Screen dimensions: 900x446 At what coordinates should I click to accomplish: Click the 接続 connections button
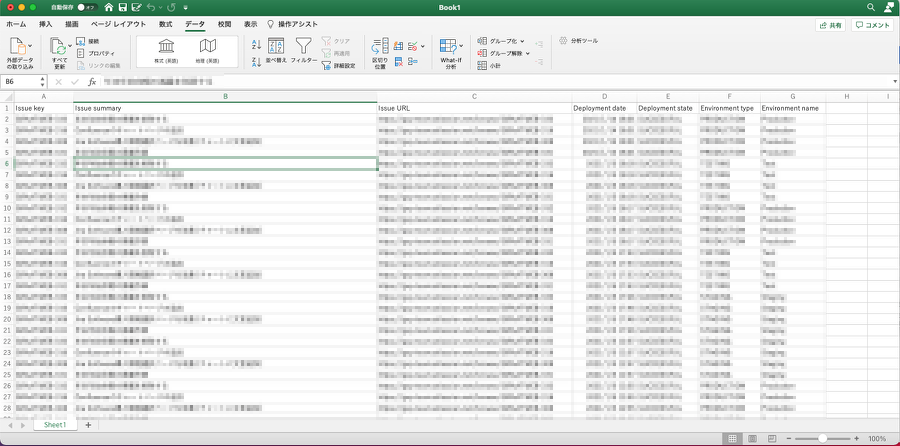coord(88,41)
